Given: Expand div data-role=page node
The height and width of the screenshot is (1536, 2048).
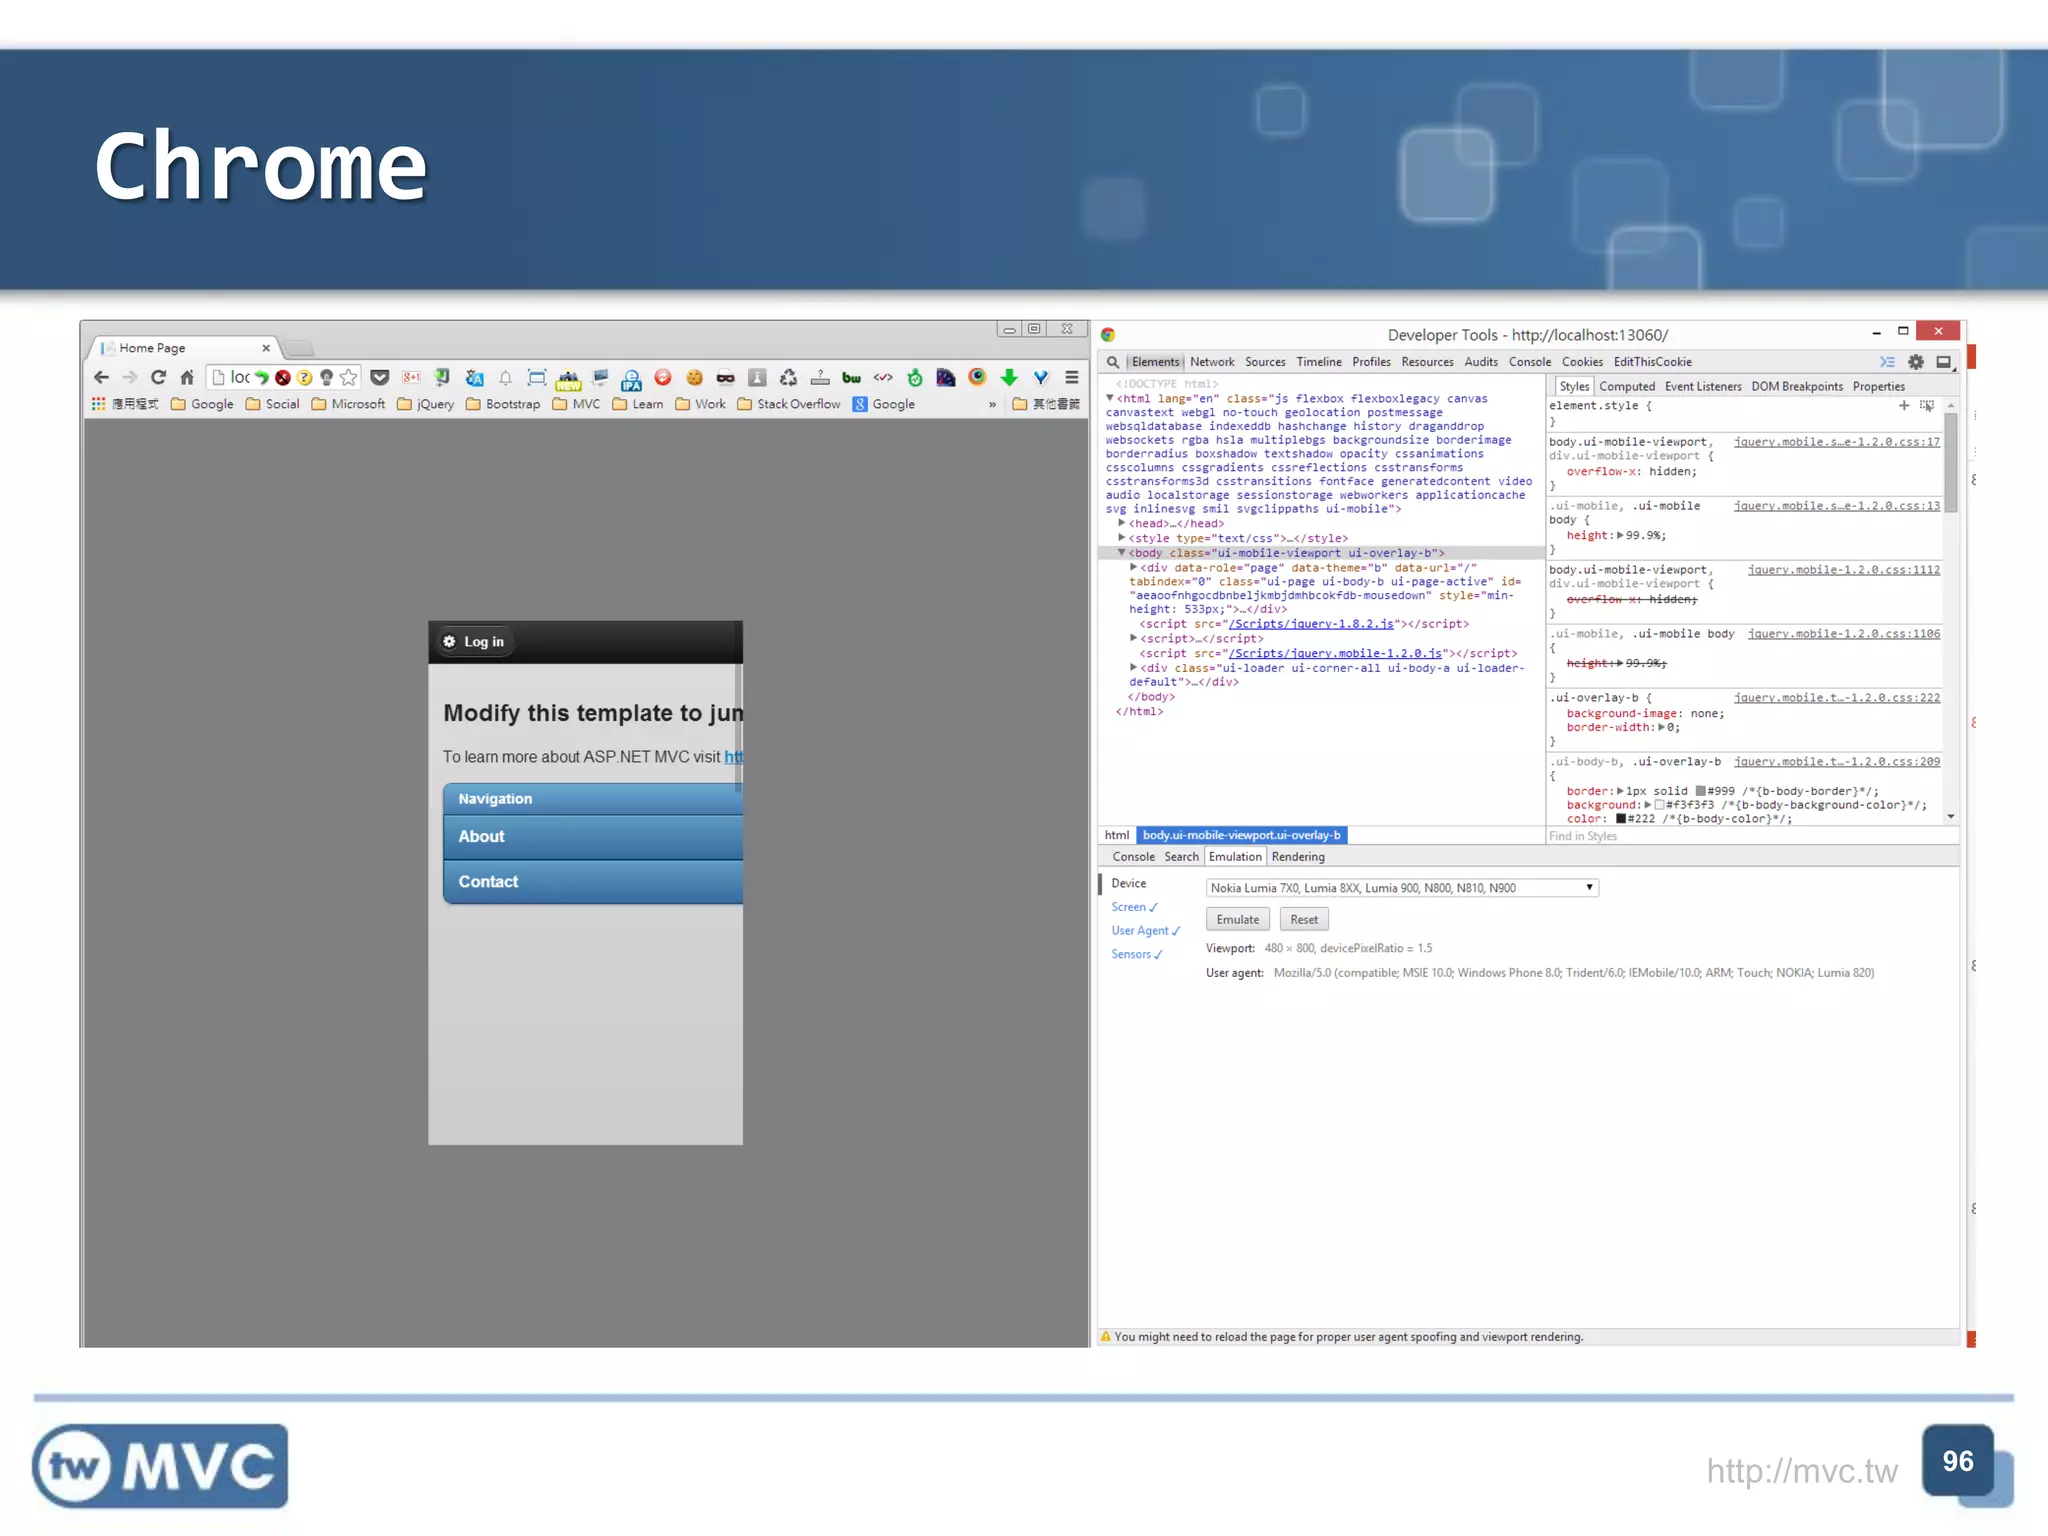Looking at the screenshot, I should 1134,567.
